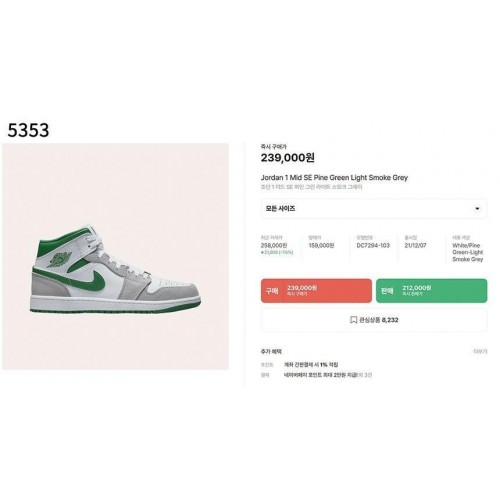Viewport: 500px width, 500px height.
Task: Select the Jordan 1 Mid SE product title
Action: (x=334, y=178)
